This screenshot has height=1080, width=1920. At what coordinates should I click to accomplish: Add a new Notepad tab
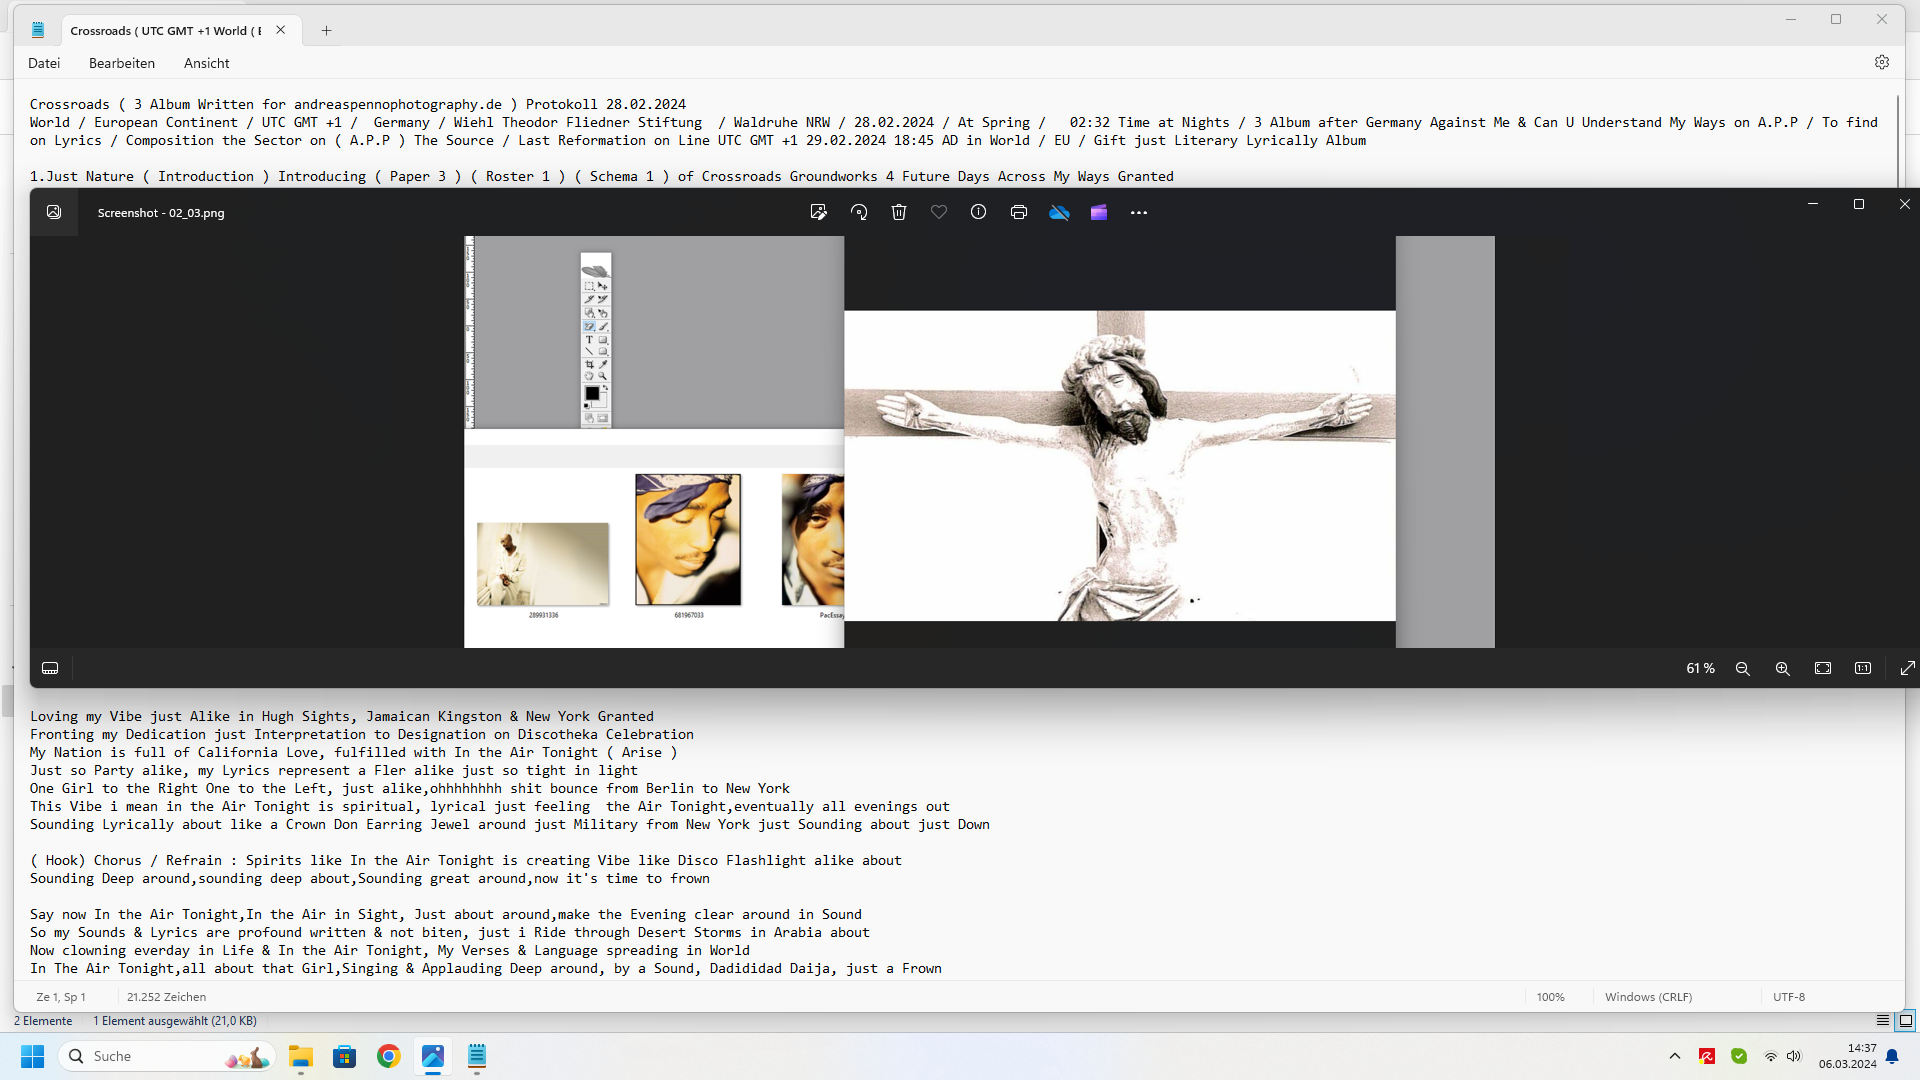coord(326,31)
